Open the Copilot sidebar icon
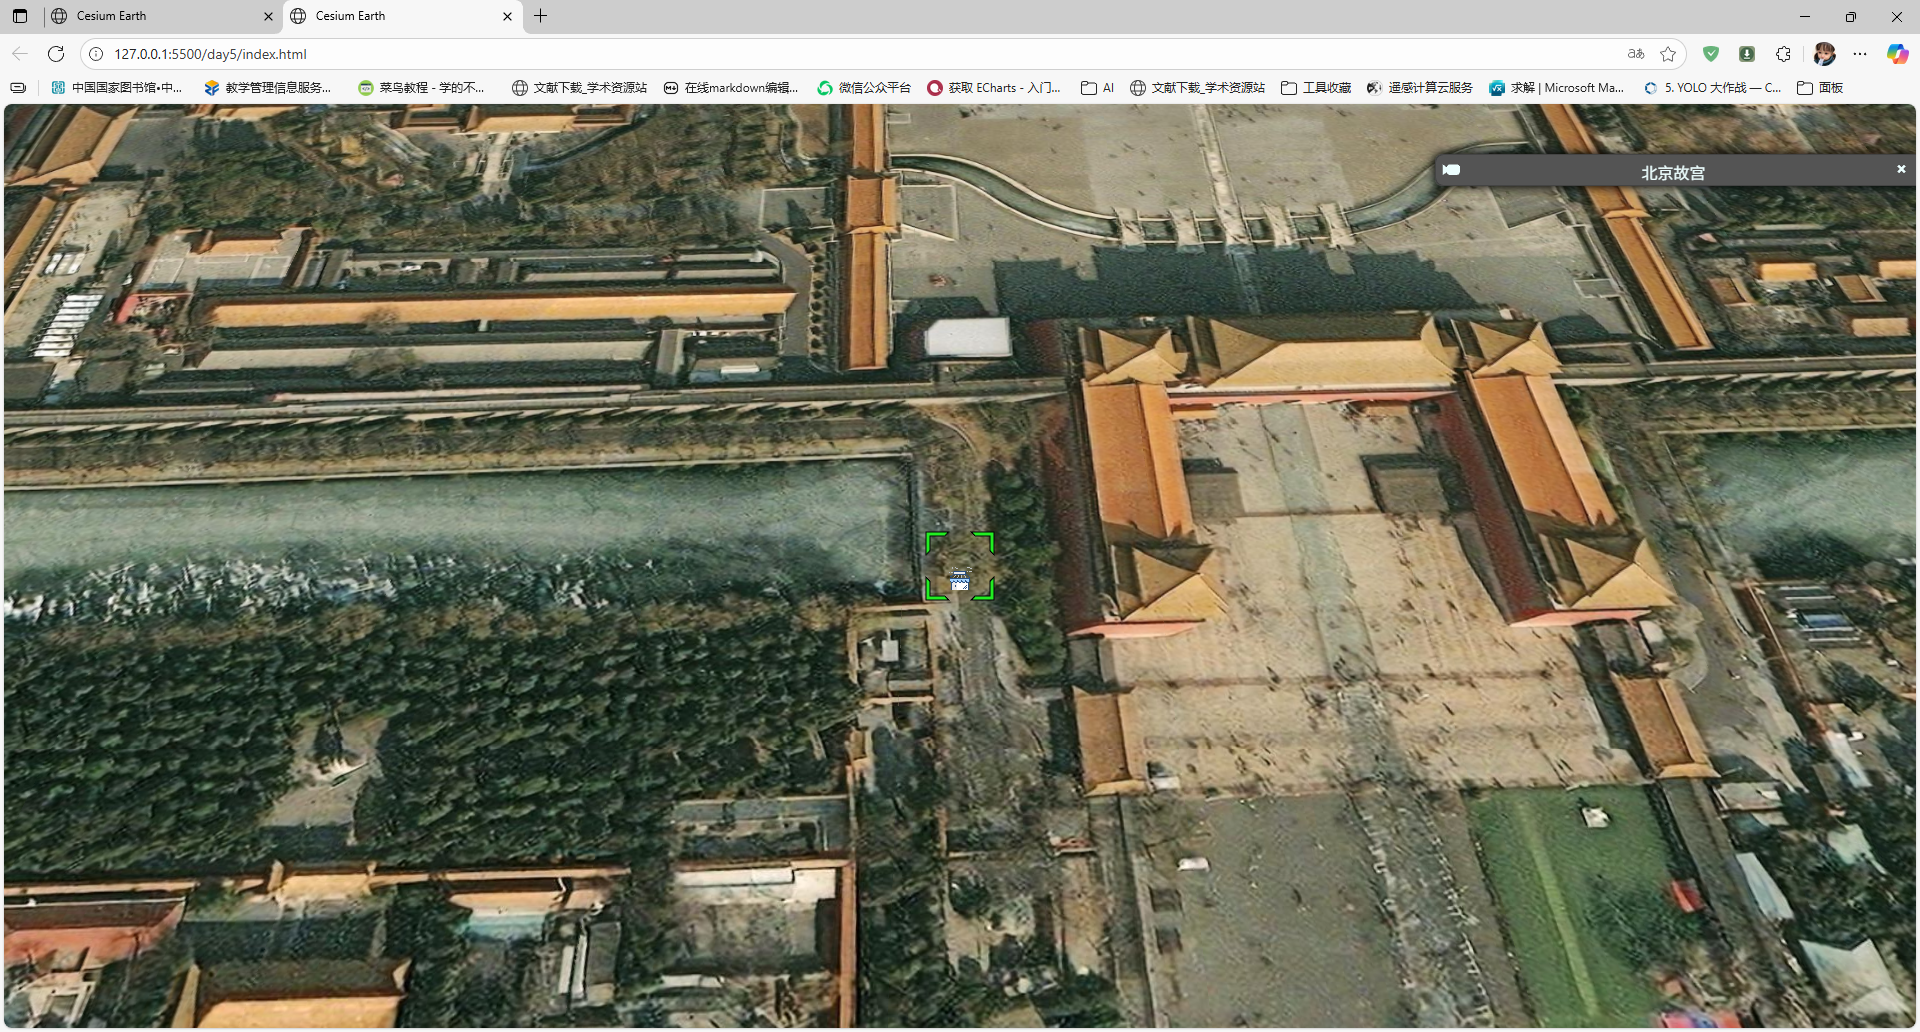1920x1032 pixels. pyautogui.click(x=1897, y=54)
